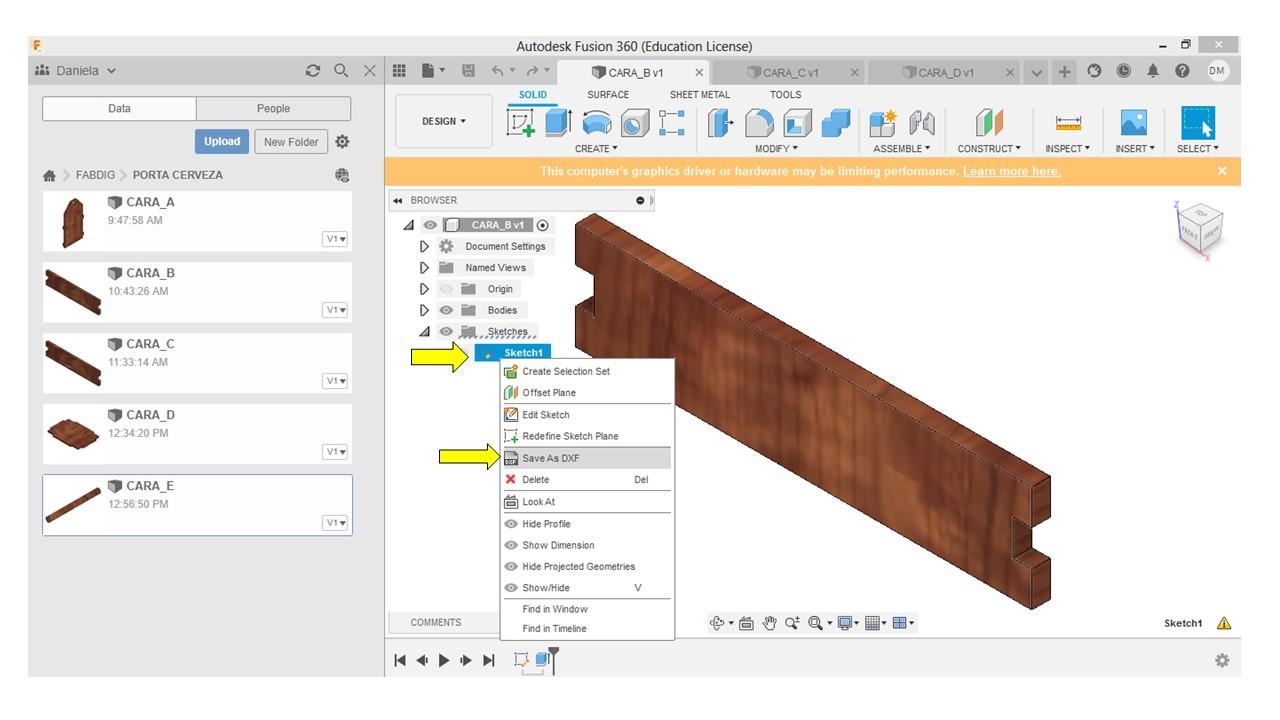Open the Show Data Panel grid icon
1280x720 pixels.
[x=399, y=71]
